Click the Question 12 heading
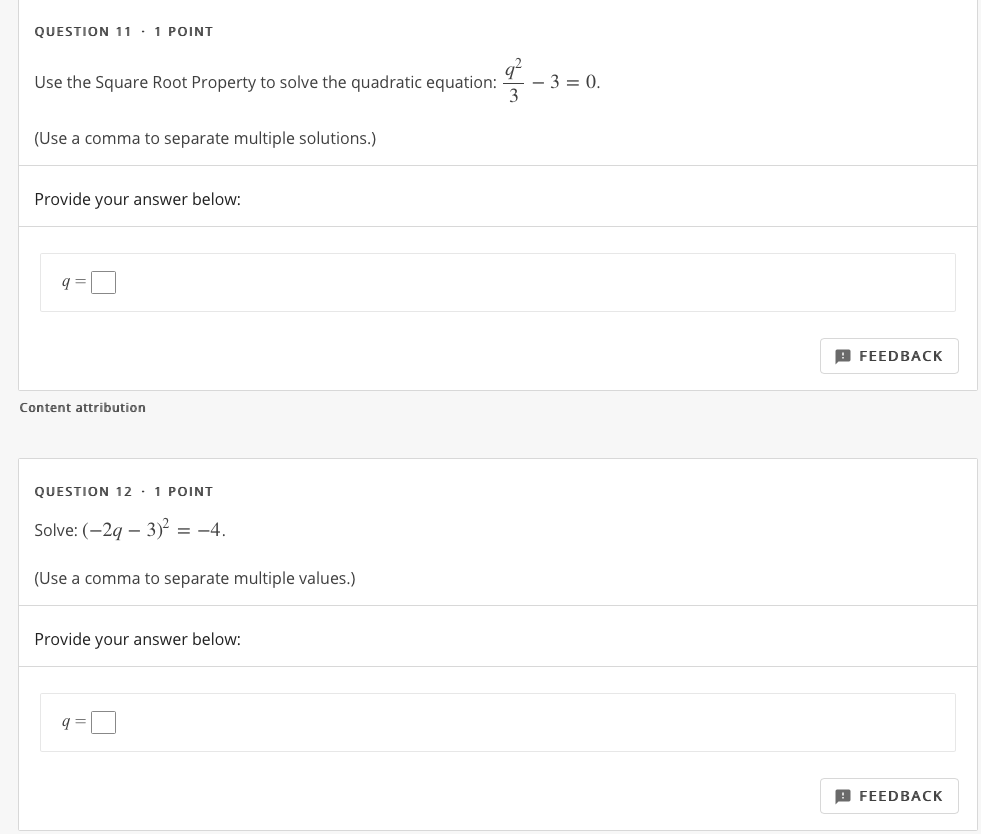The width and height of the screenshot is (981, 834). pyautogui.click(x=83, y=491)
